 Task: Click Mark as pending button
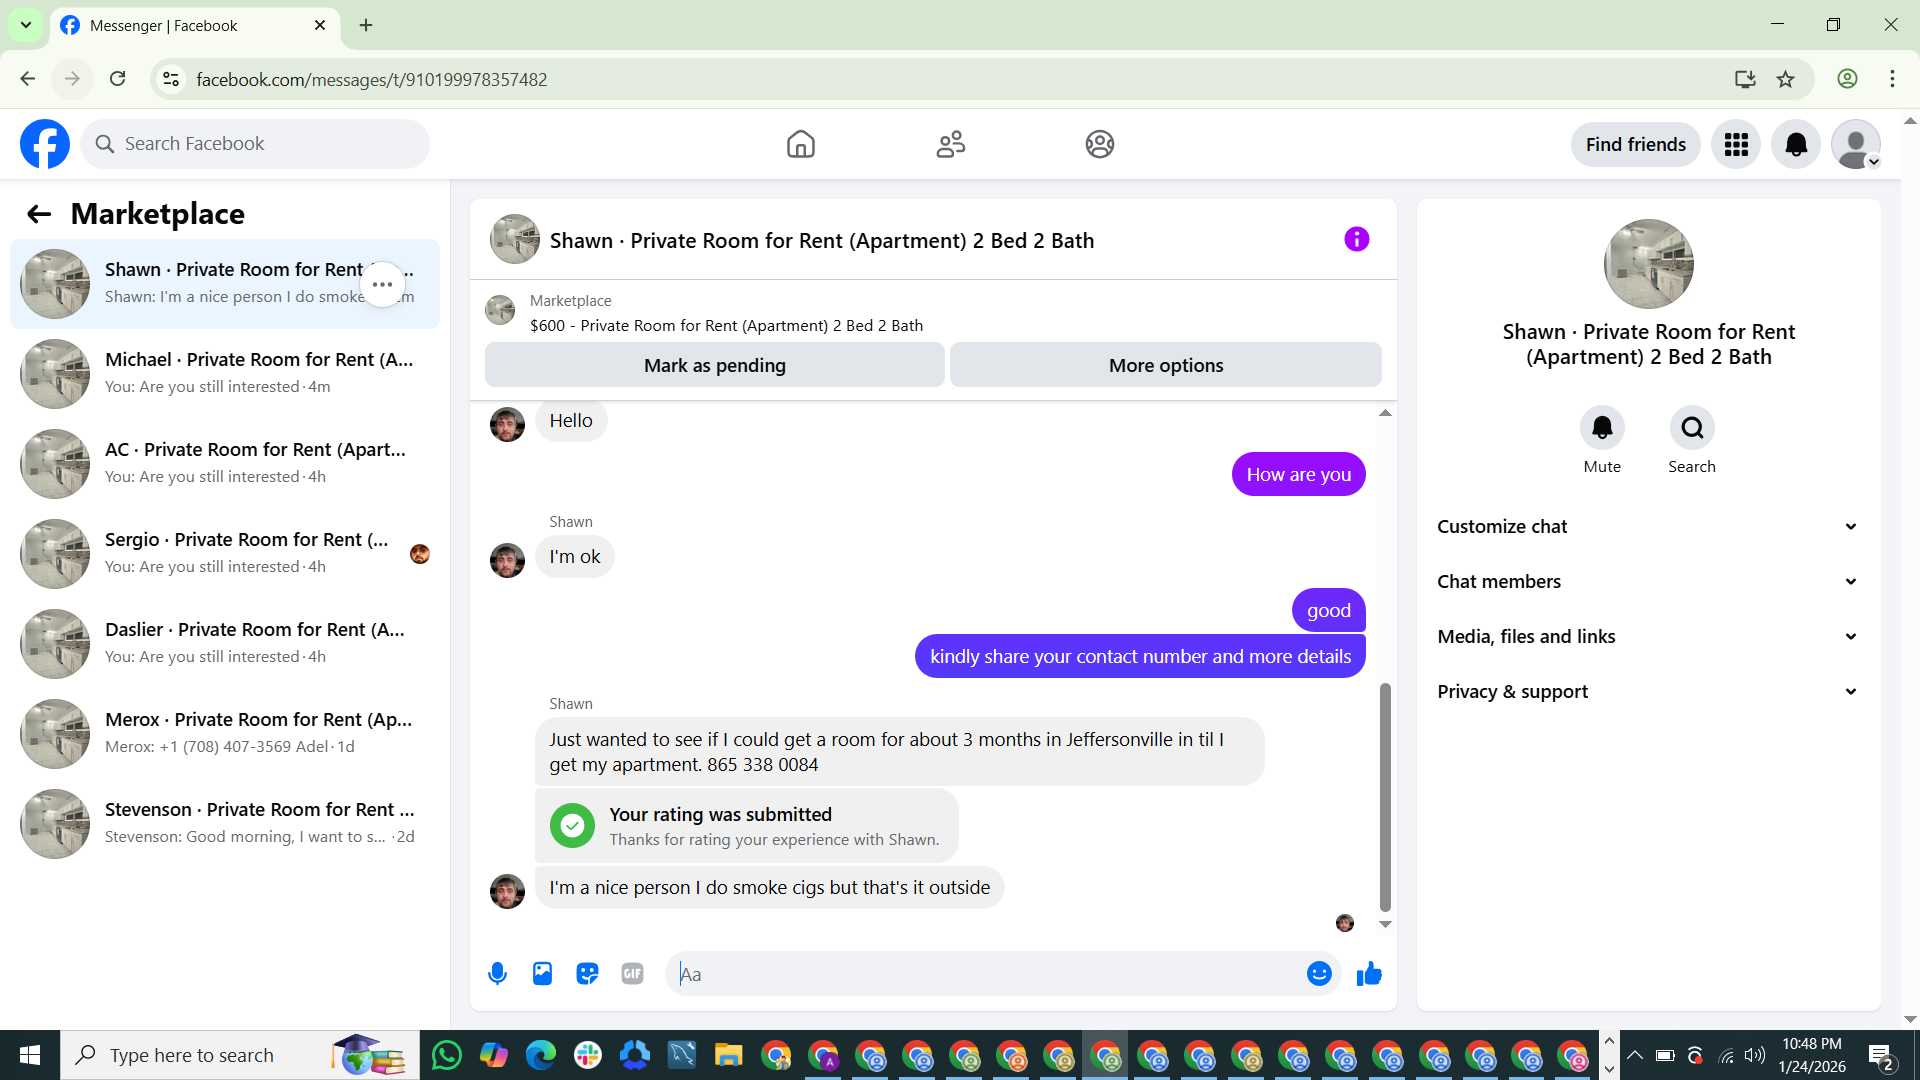pos(714,365)
